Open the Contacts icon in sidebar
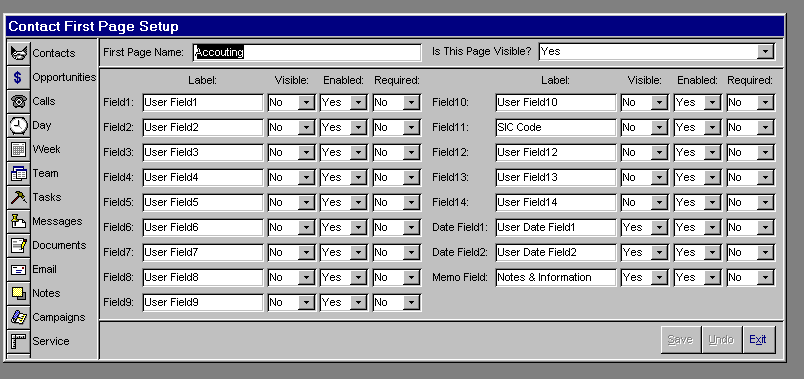The image size is (804, 379). (x=18, y=53)
